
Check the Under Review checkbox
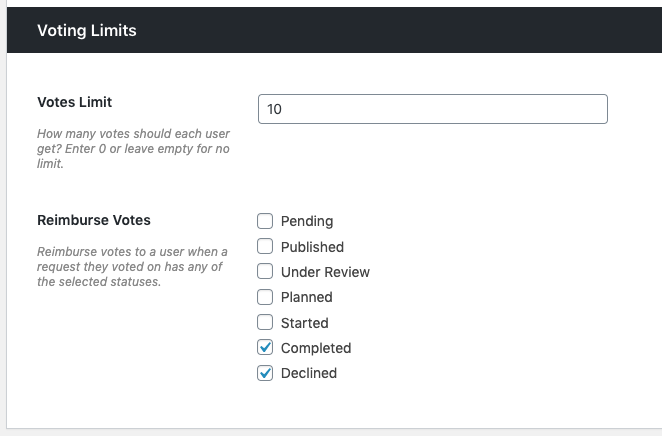(x=265, y=272)
